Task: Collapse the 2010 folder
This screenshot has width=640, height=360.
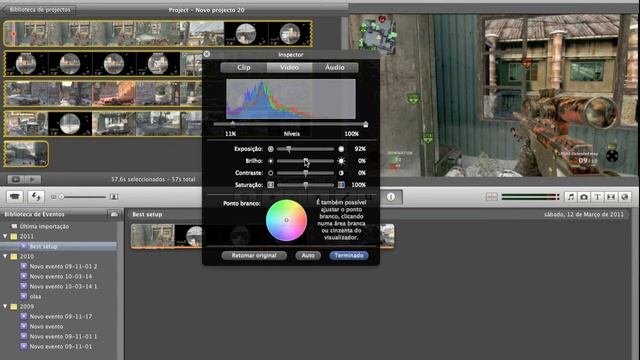Action: [5, 256]
